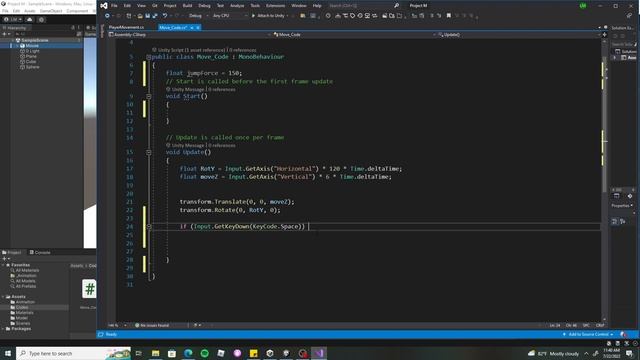Collapse the Move_Code class fold marker
The image size is (640, 360).
(x=149, y=57)
